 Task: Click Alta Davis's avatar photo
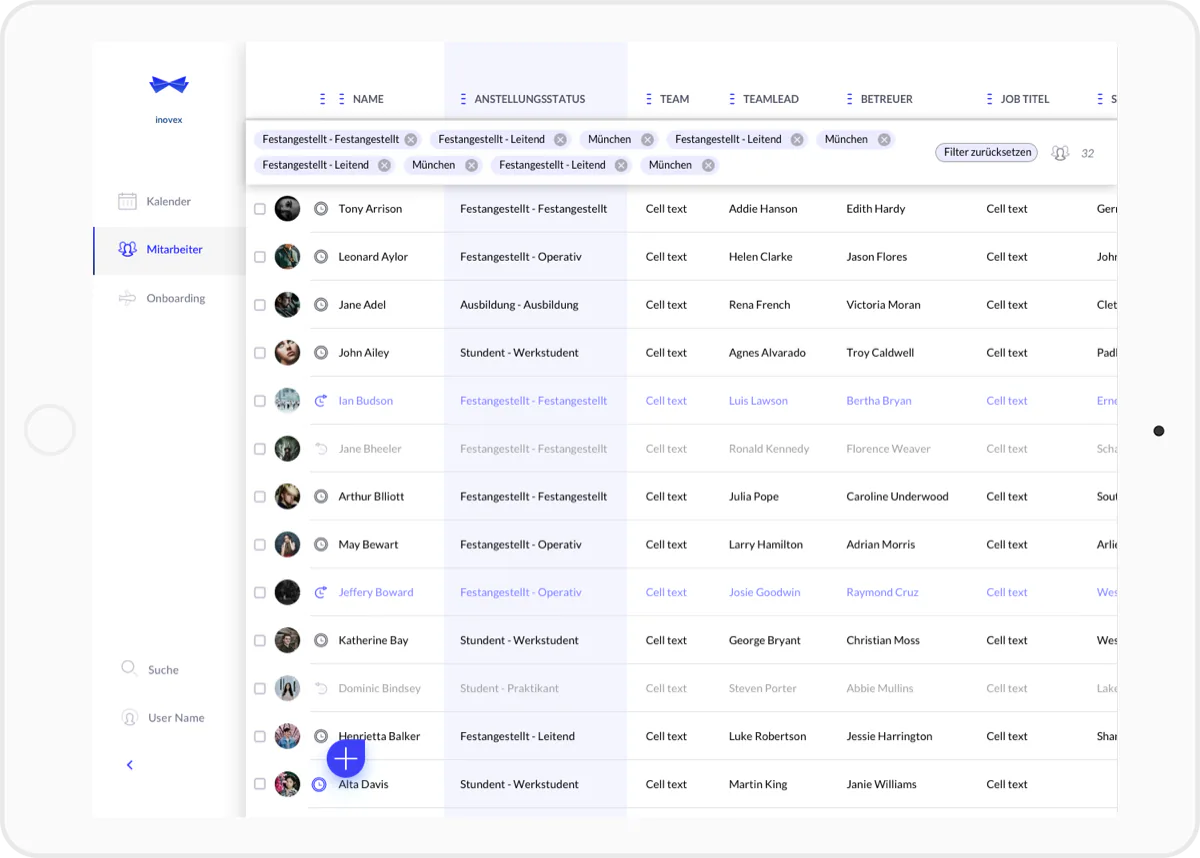(x=288, y=785)
